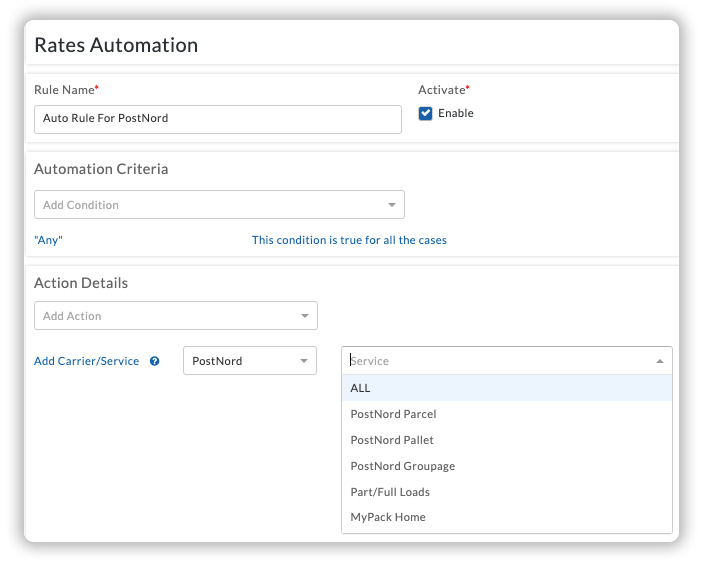Open the Add Action dropdown
Screen dimensions: 702x567
coord(176,316)
